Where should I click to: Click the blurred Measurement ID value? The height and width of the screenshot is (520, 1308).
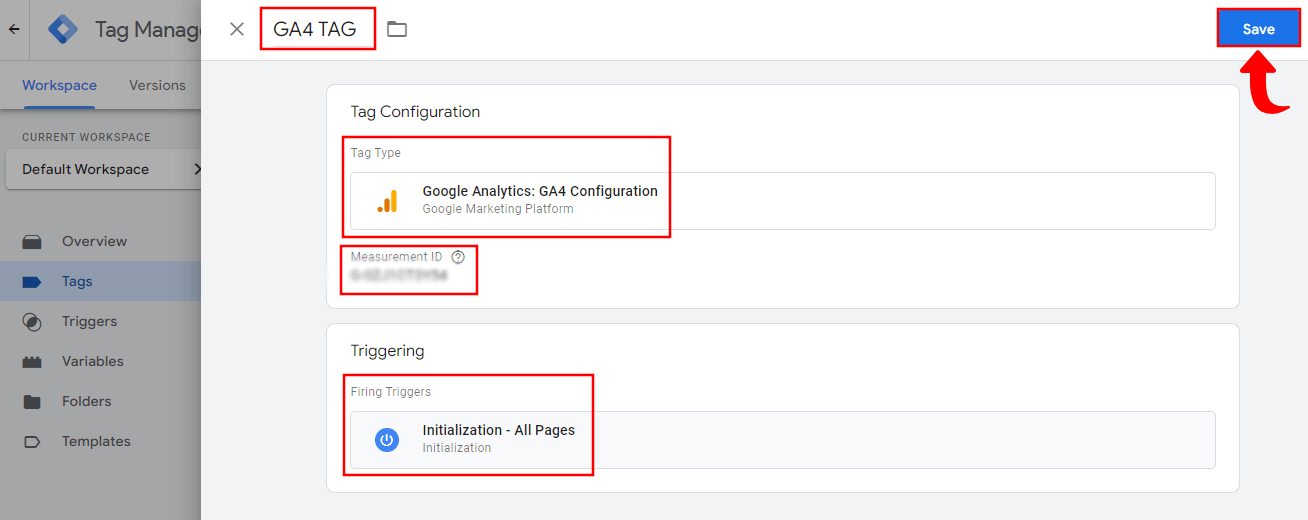pos(398,275)
